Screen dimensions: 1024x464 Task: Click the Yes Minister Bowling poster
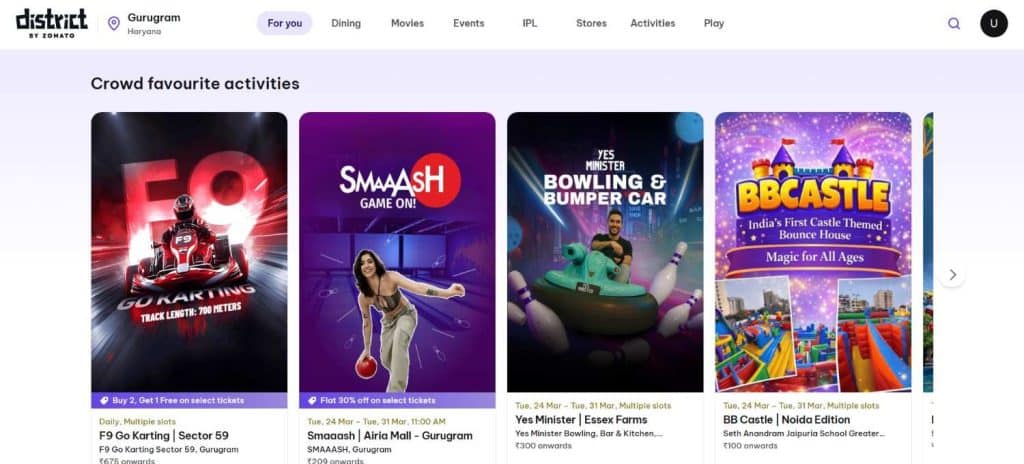[x=605, y=250]
